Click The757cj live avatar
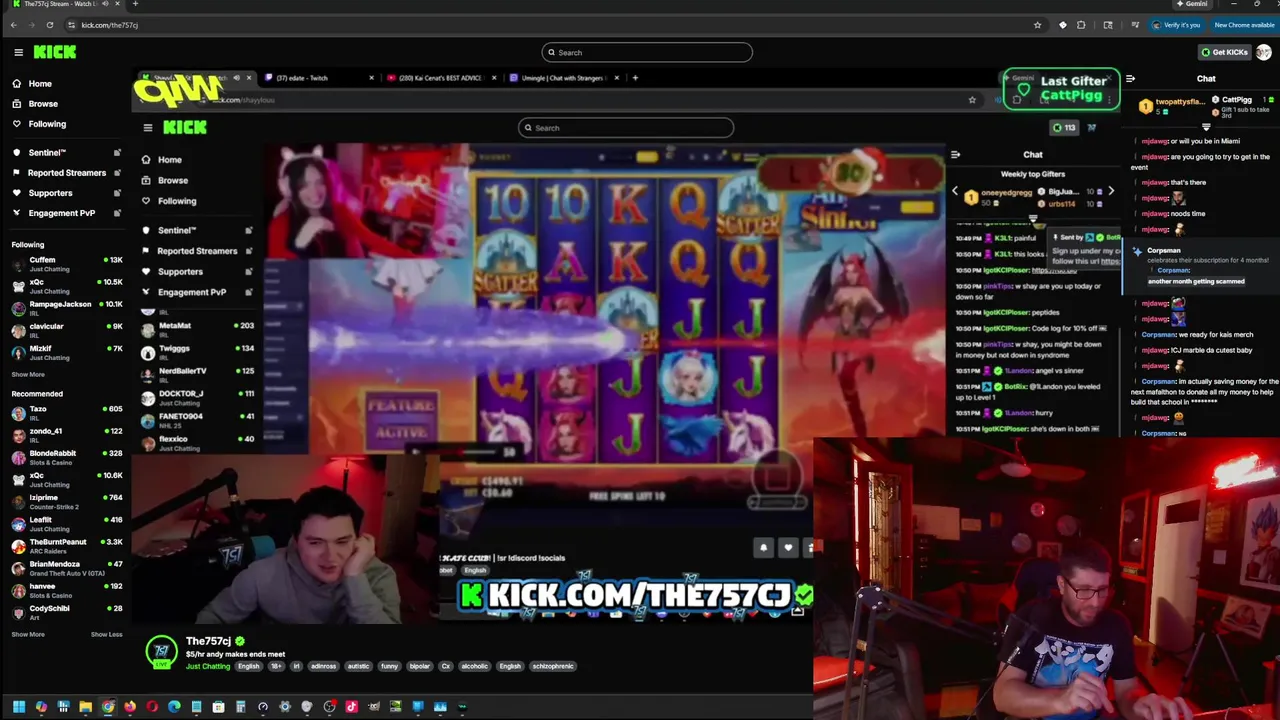 [161, 652]
